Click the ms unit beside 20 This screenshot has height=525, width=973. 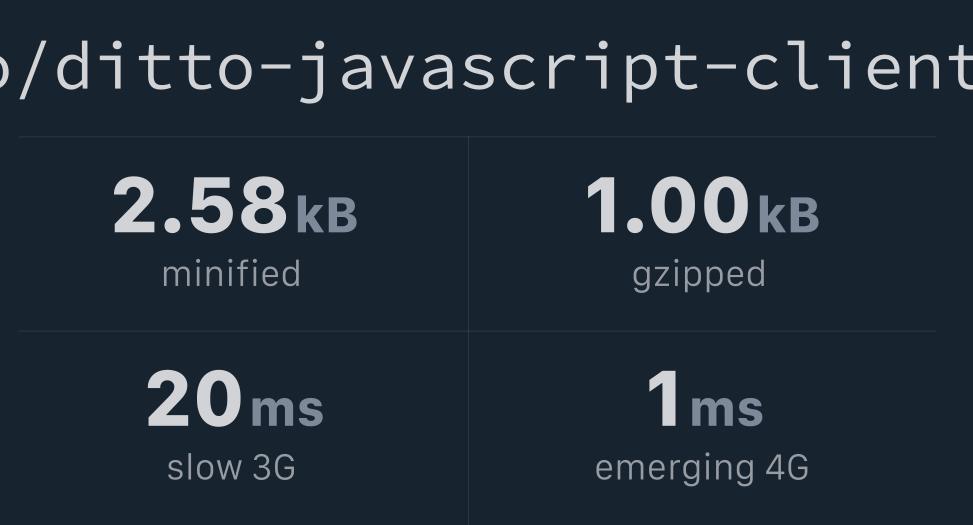[x=287, y=410]
